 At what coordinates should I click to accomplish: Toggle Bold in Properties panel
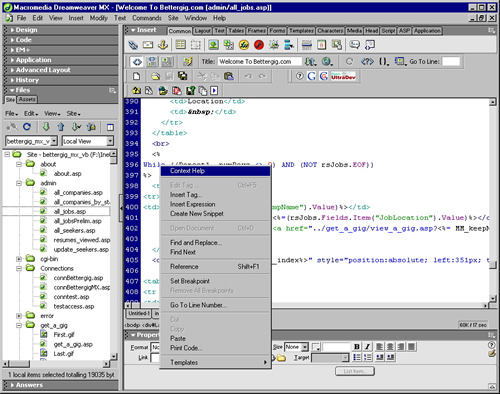click(x=357, y=347)
